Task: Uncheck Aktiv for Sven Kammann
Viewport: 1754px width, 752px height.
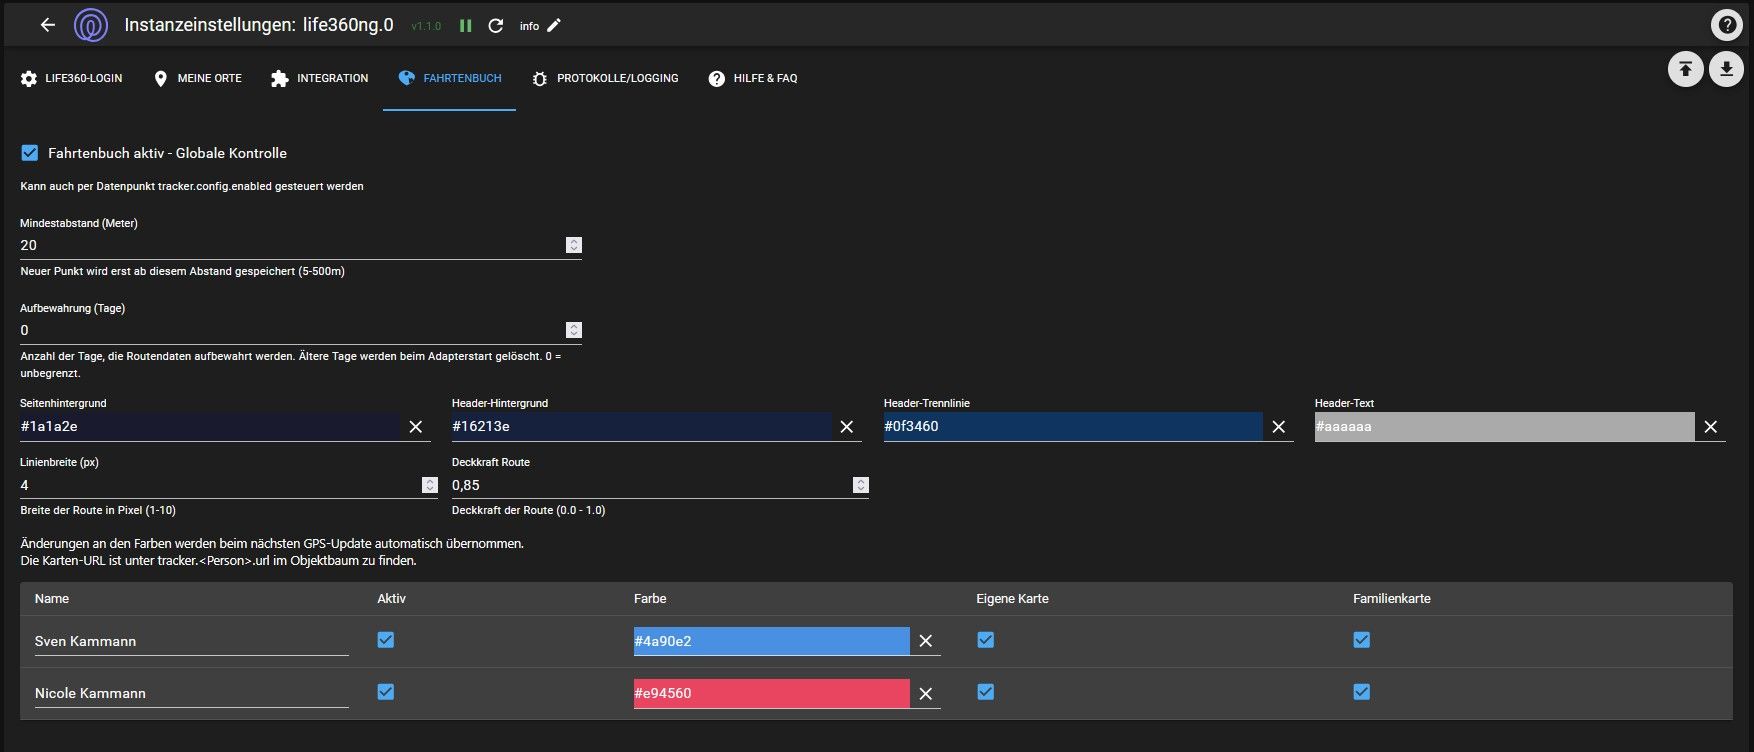Action: pyautogui.click(x=386, y=640)
